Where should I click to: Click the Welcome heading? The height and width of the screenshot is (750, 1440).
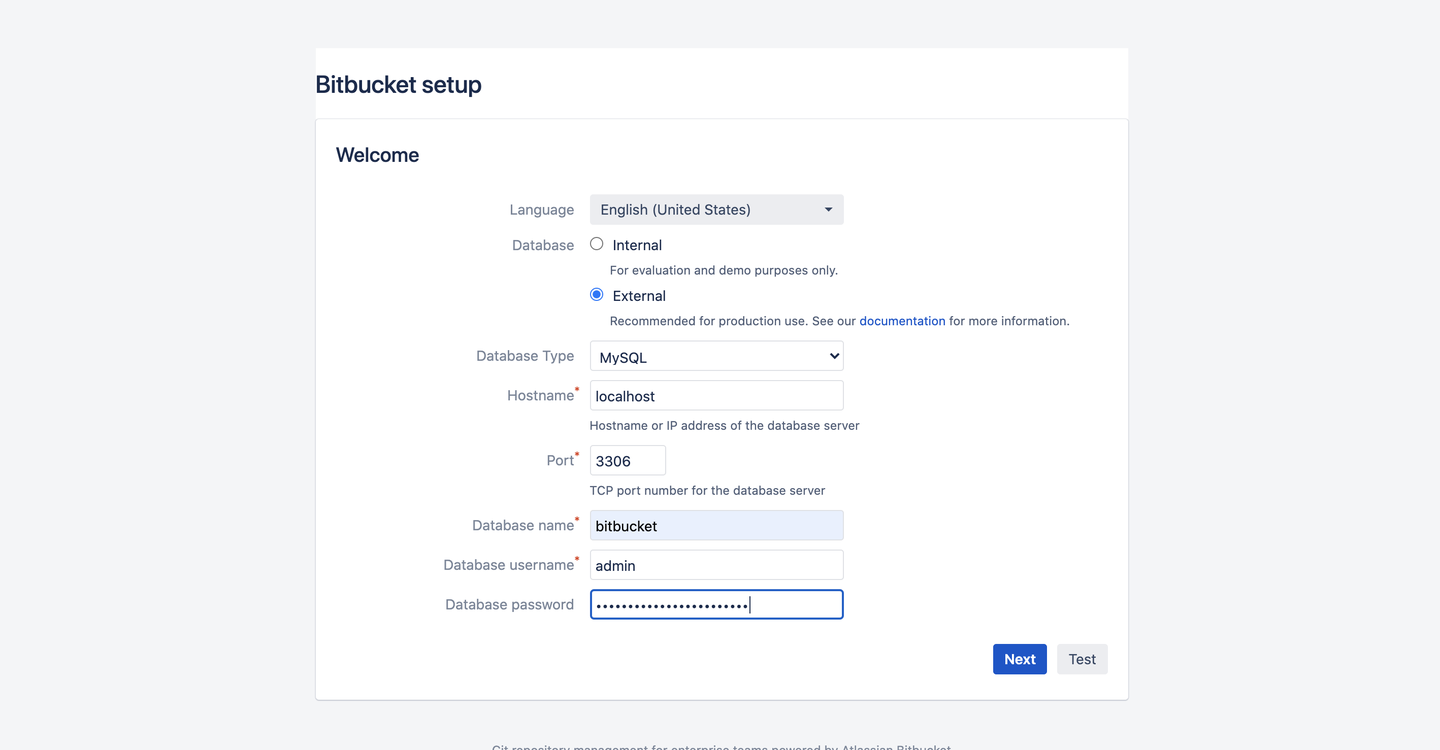(x=377, y=155)
